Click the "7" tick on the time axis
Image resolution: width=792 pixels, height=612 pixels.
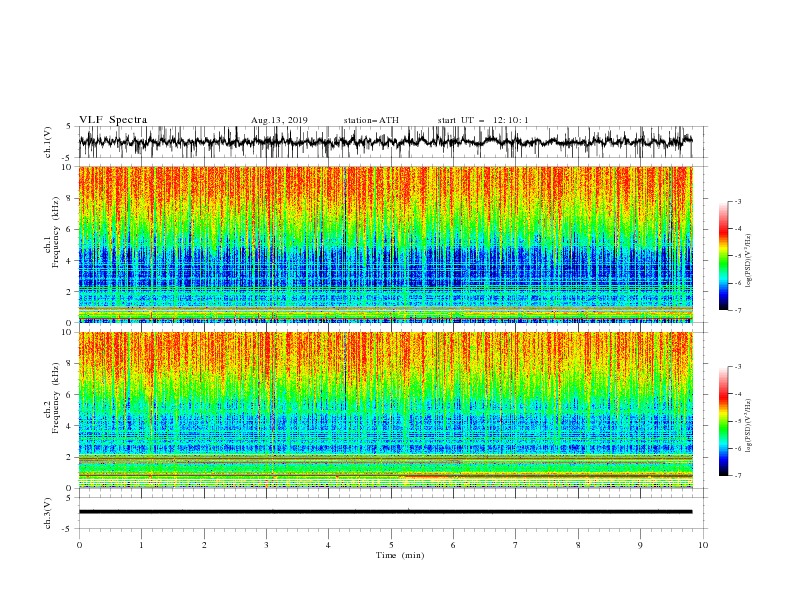coord(515,545)
